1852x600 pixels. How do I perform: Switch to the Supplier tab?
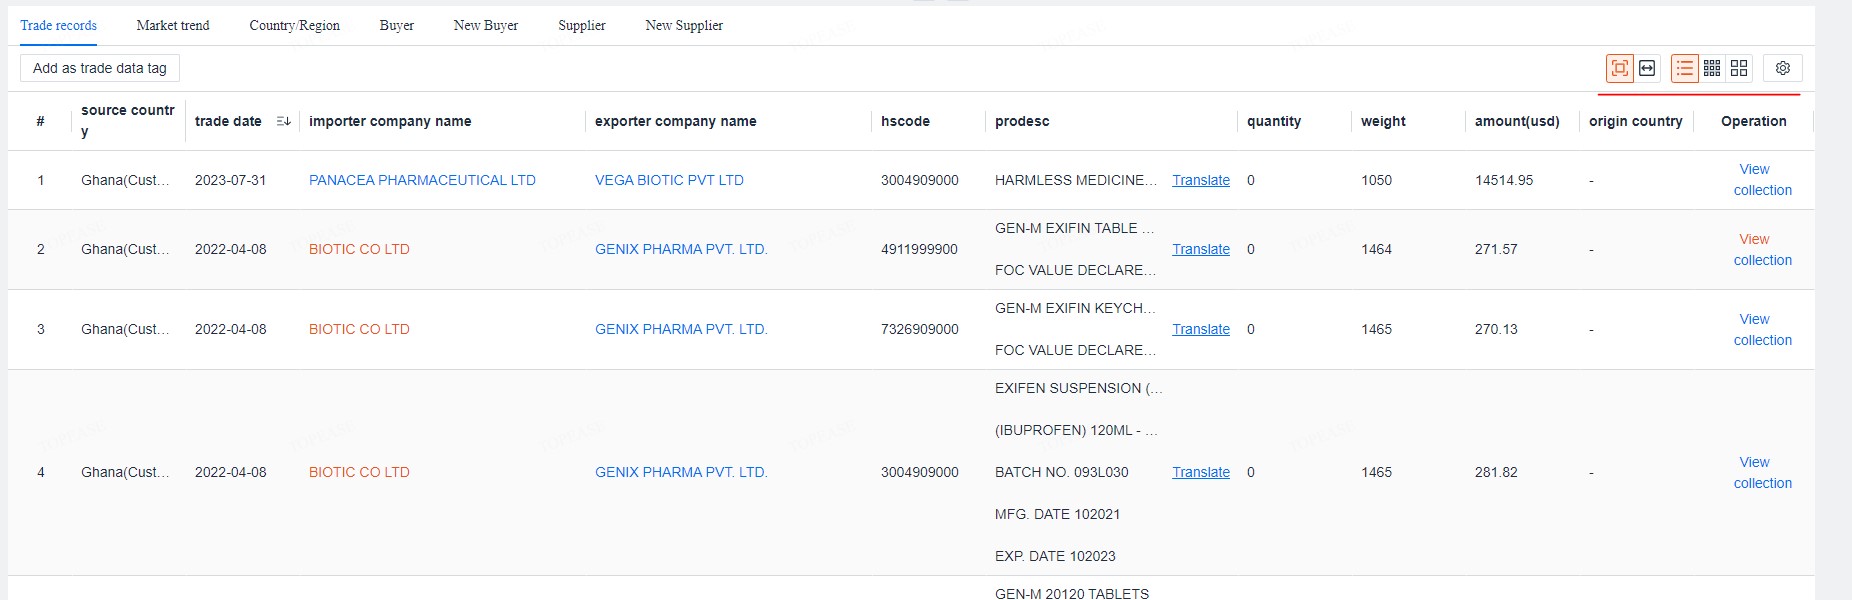point(582,25)
